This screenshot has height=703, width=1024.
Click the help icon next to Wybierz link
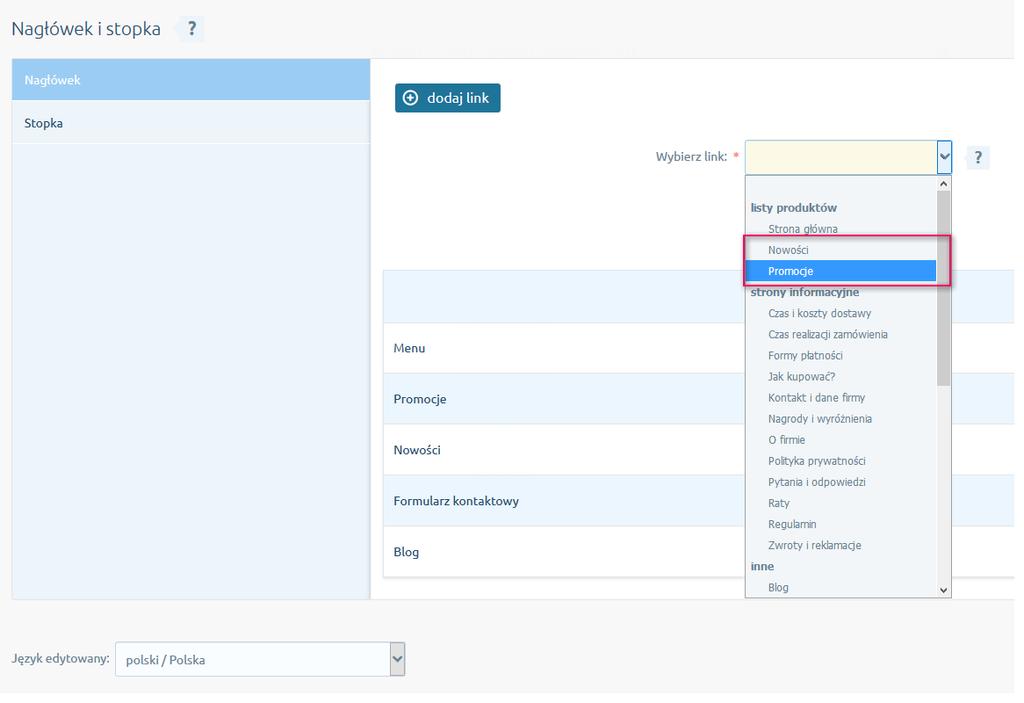(978, 157)
